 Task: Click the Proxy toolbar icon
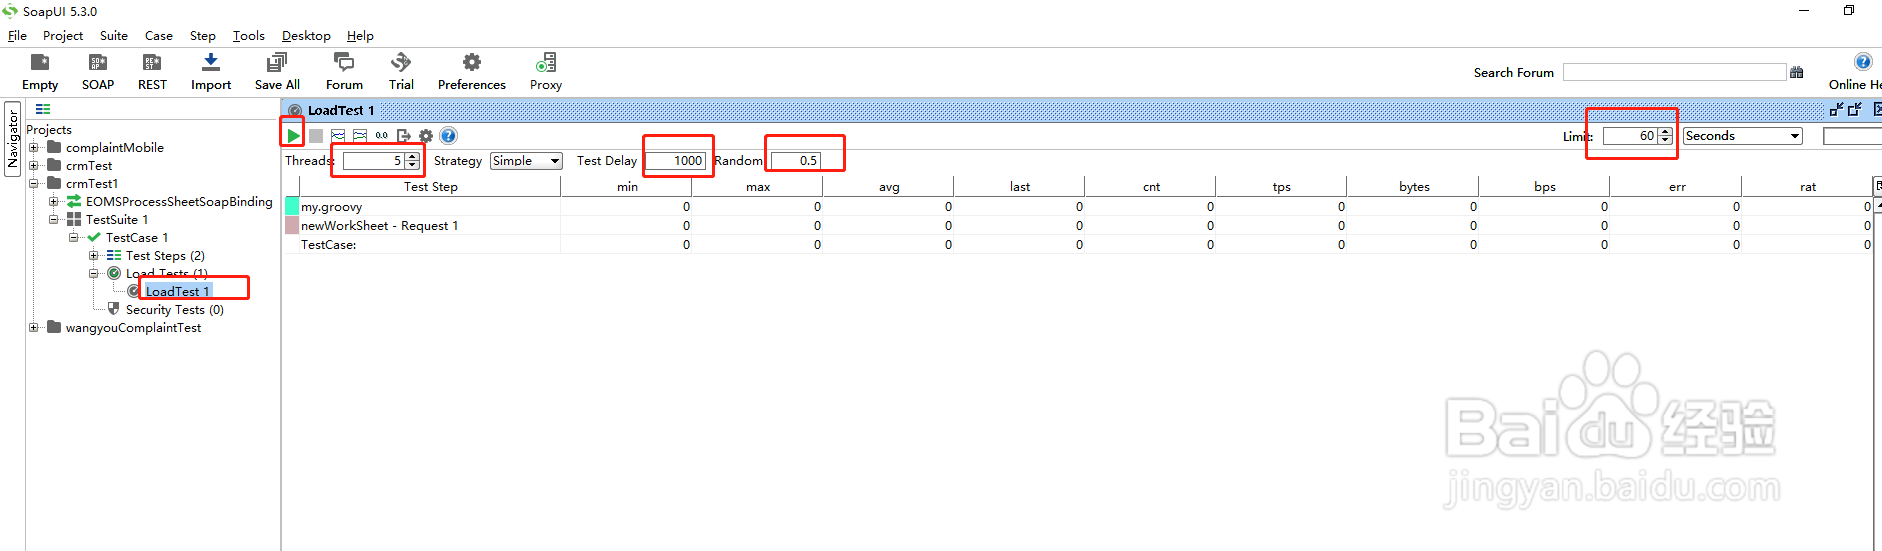click(546, 72)
